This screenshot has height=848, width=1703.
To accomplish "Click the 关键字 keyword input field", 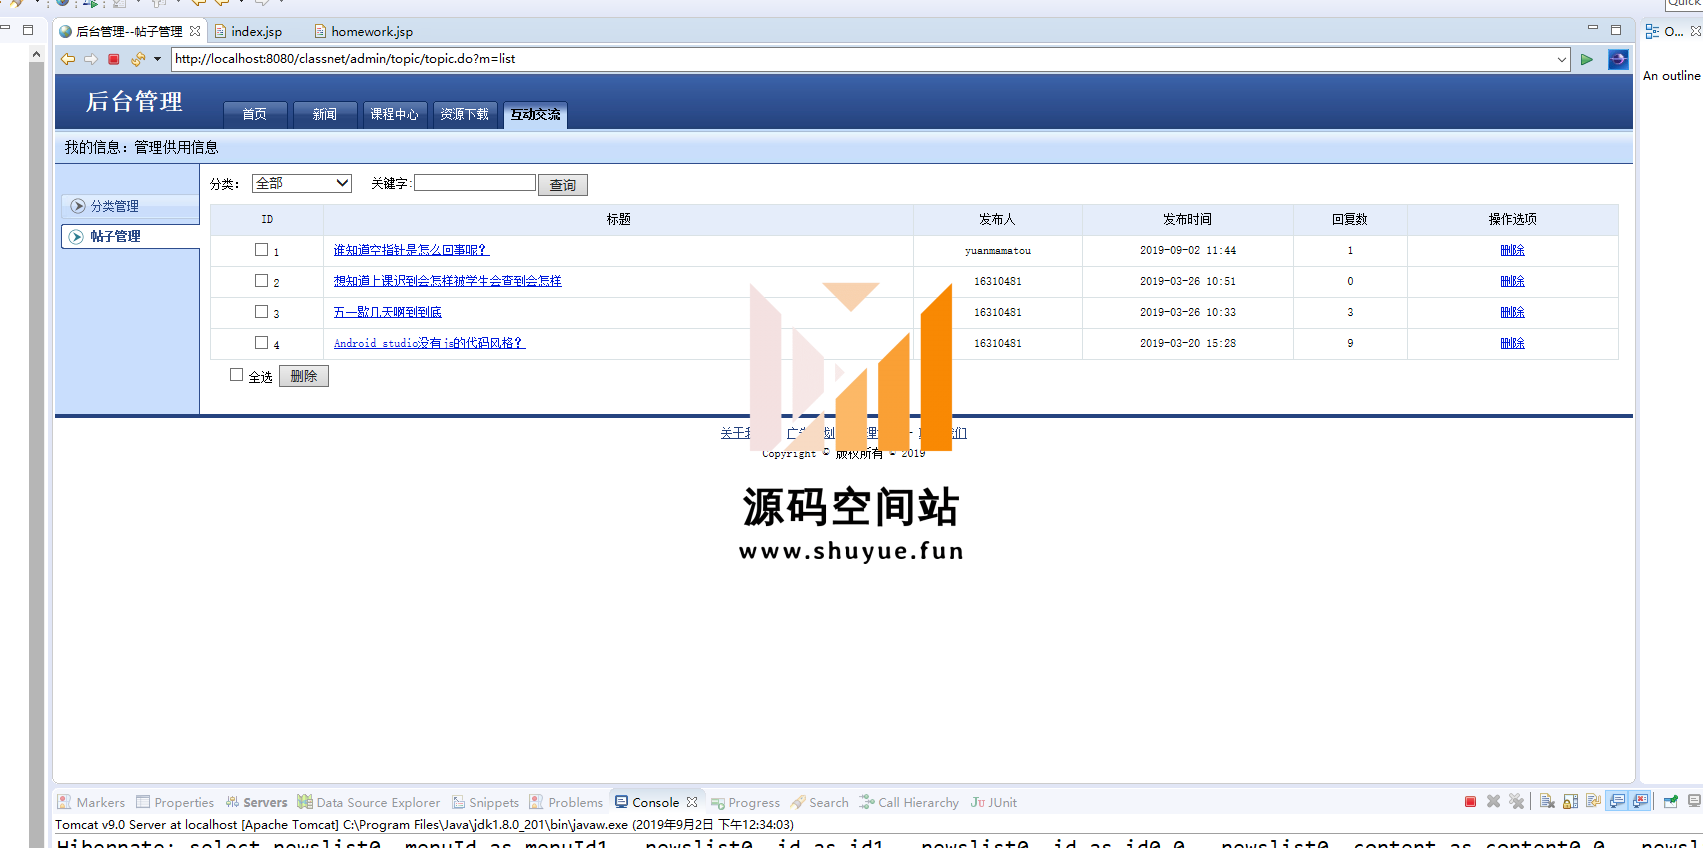I will pyautogui.click(x=475, y=183).
